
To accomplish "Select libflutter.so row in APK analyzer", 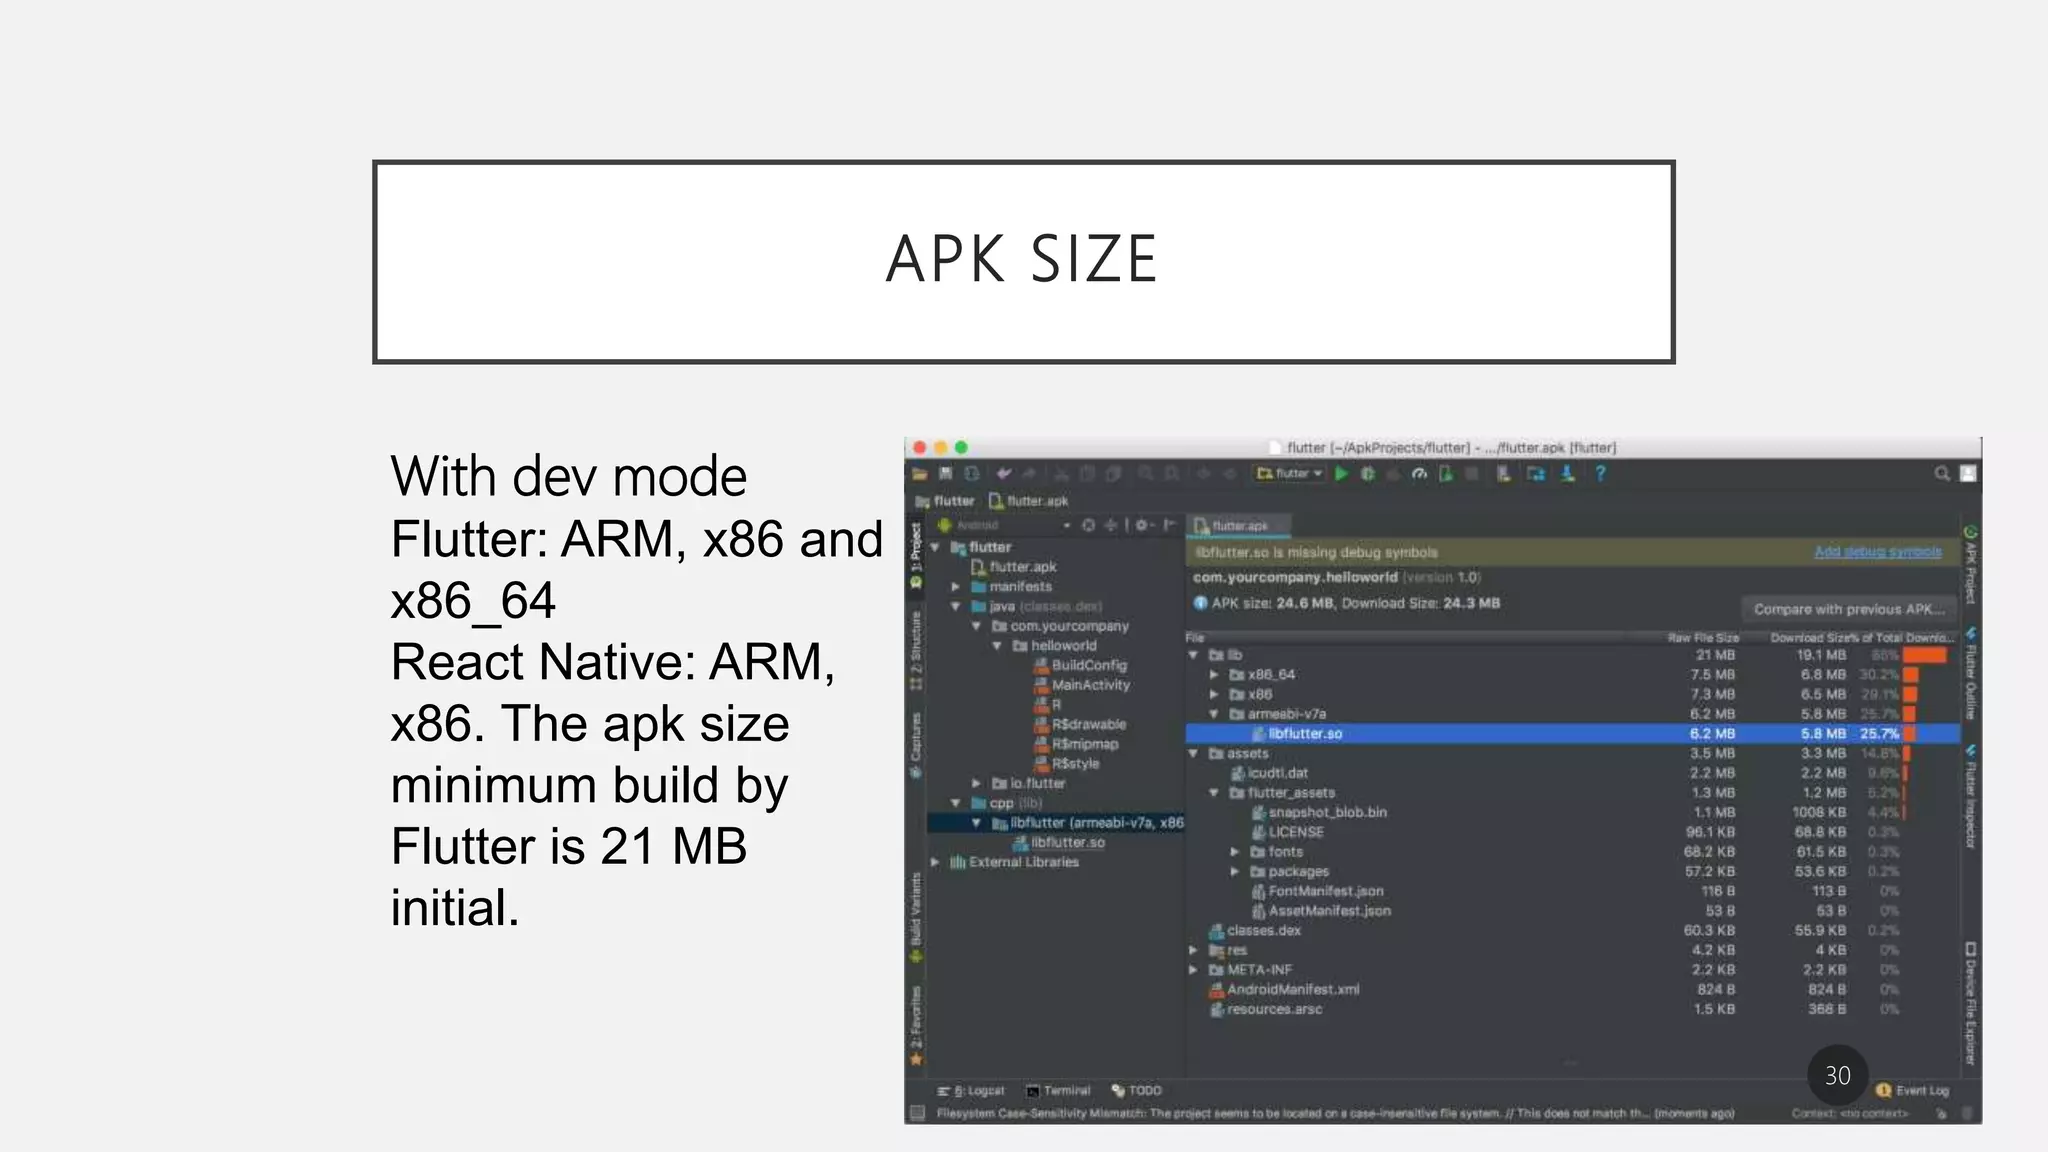I will [x=1572, y=734].
